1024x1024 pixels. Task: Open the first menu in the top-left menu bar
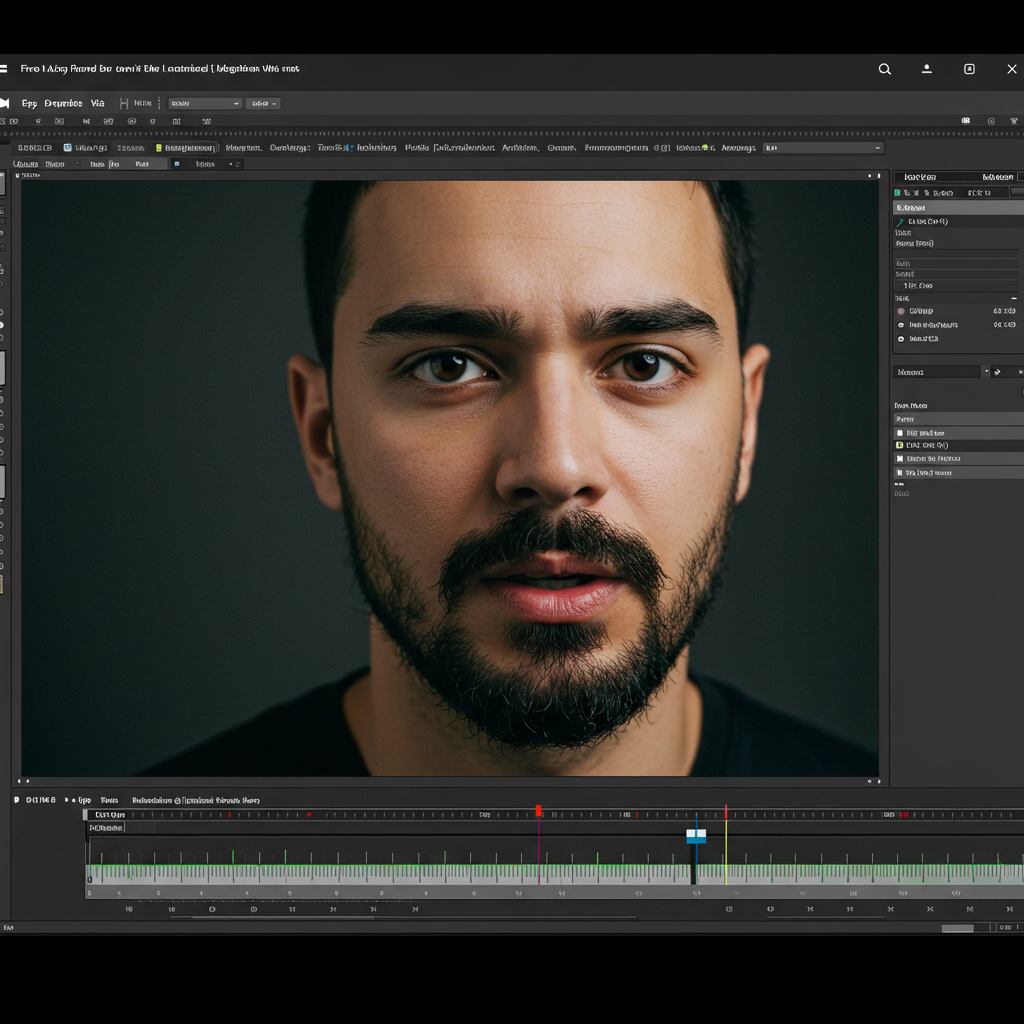29,103
